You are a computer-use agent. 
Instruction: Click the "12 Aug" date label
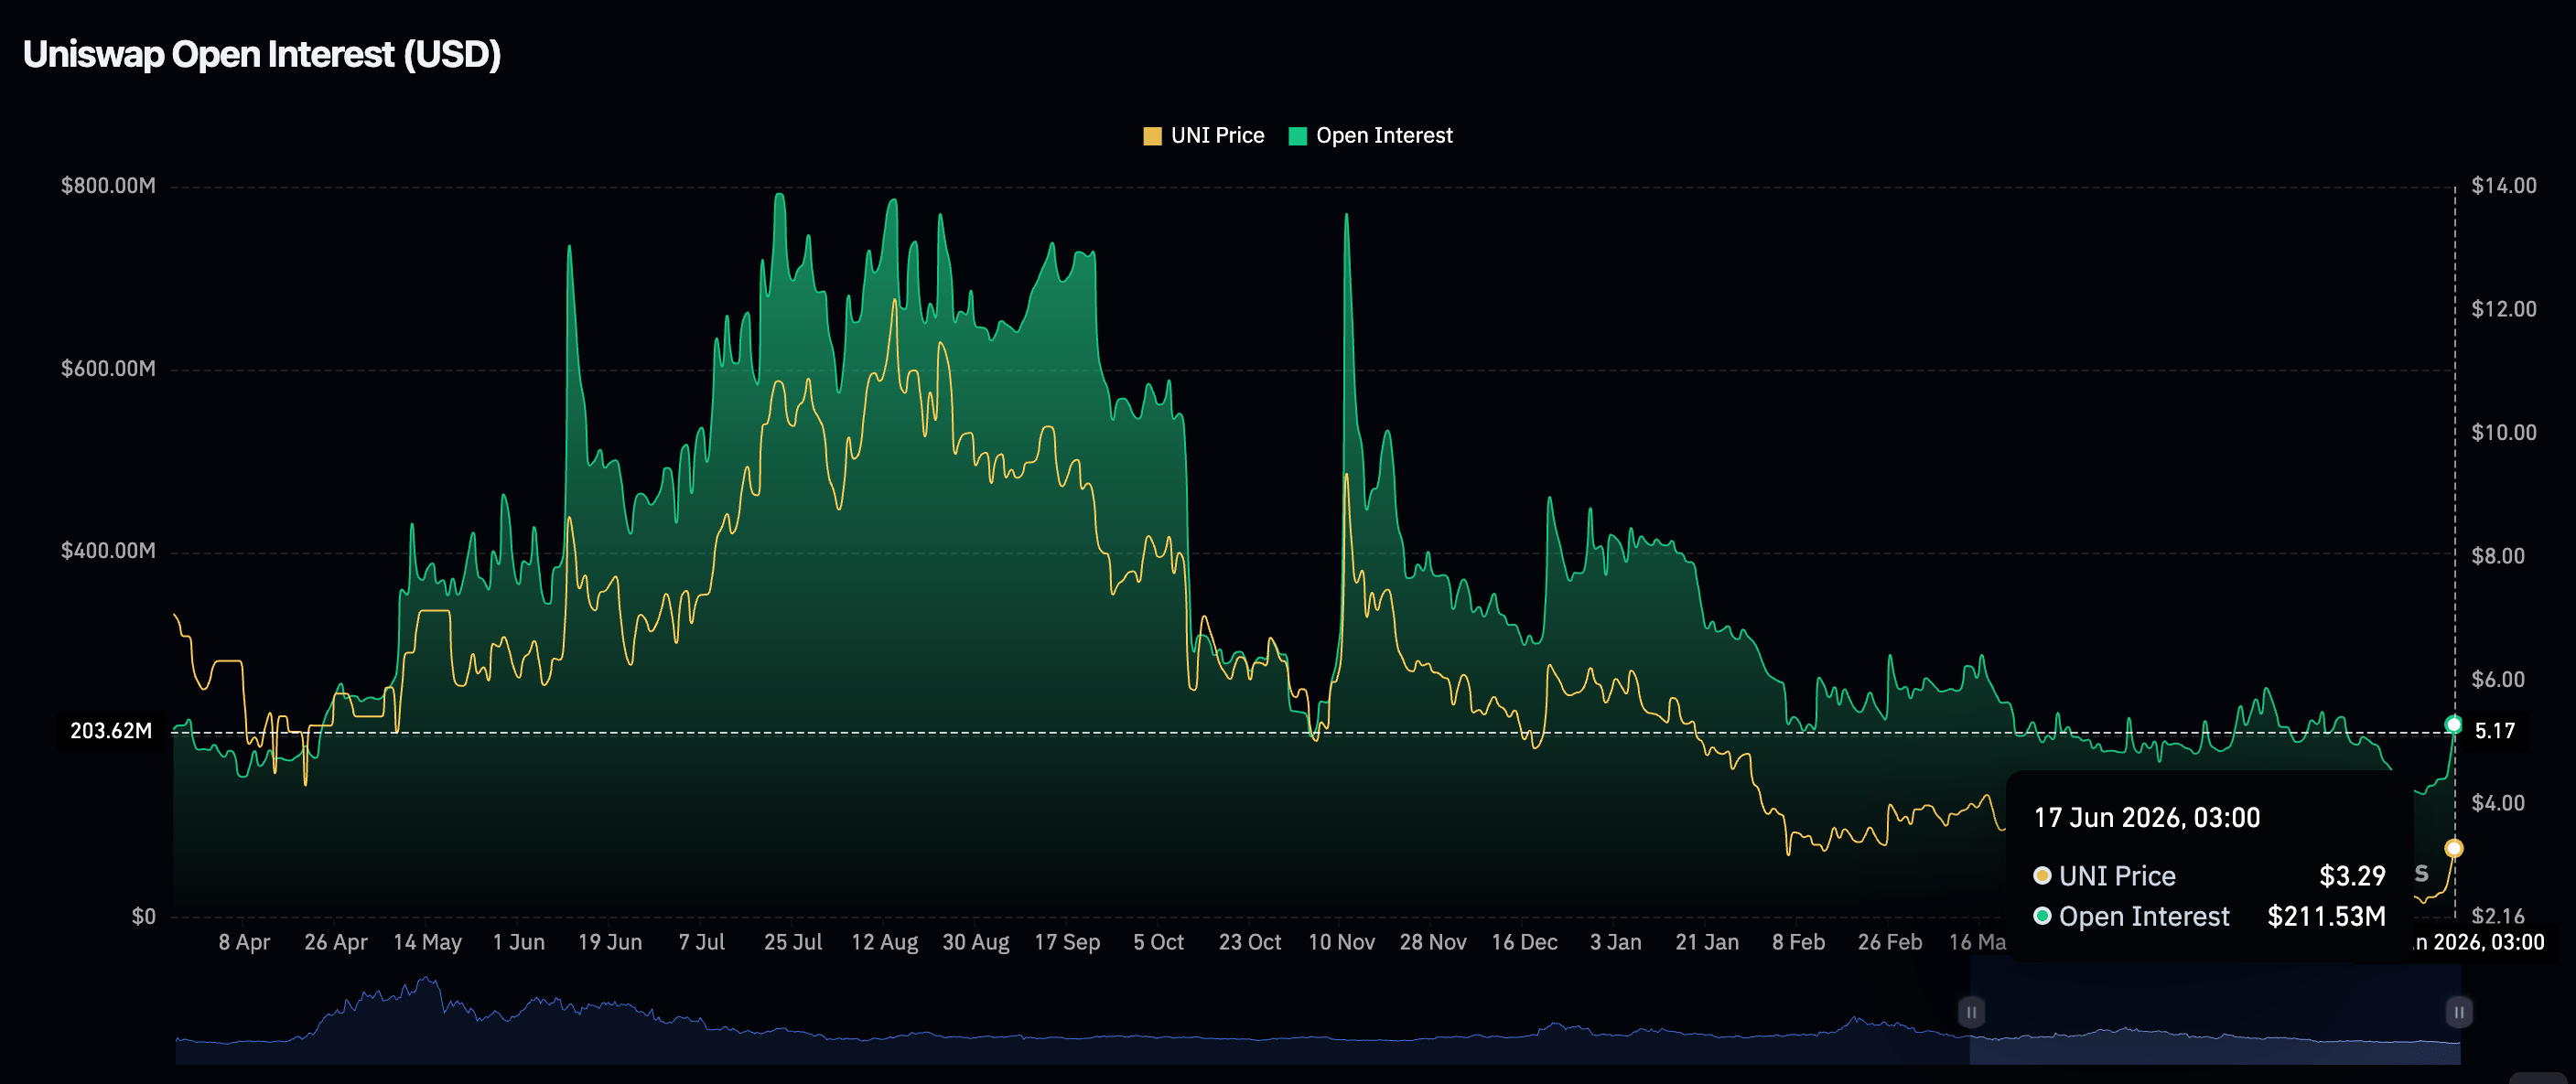tap(885, 943)
